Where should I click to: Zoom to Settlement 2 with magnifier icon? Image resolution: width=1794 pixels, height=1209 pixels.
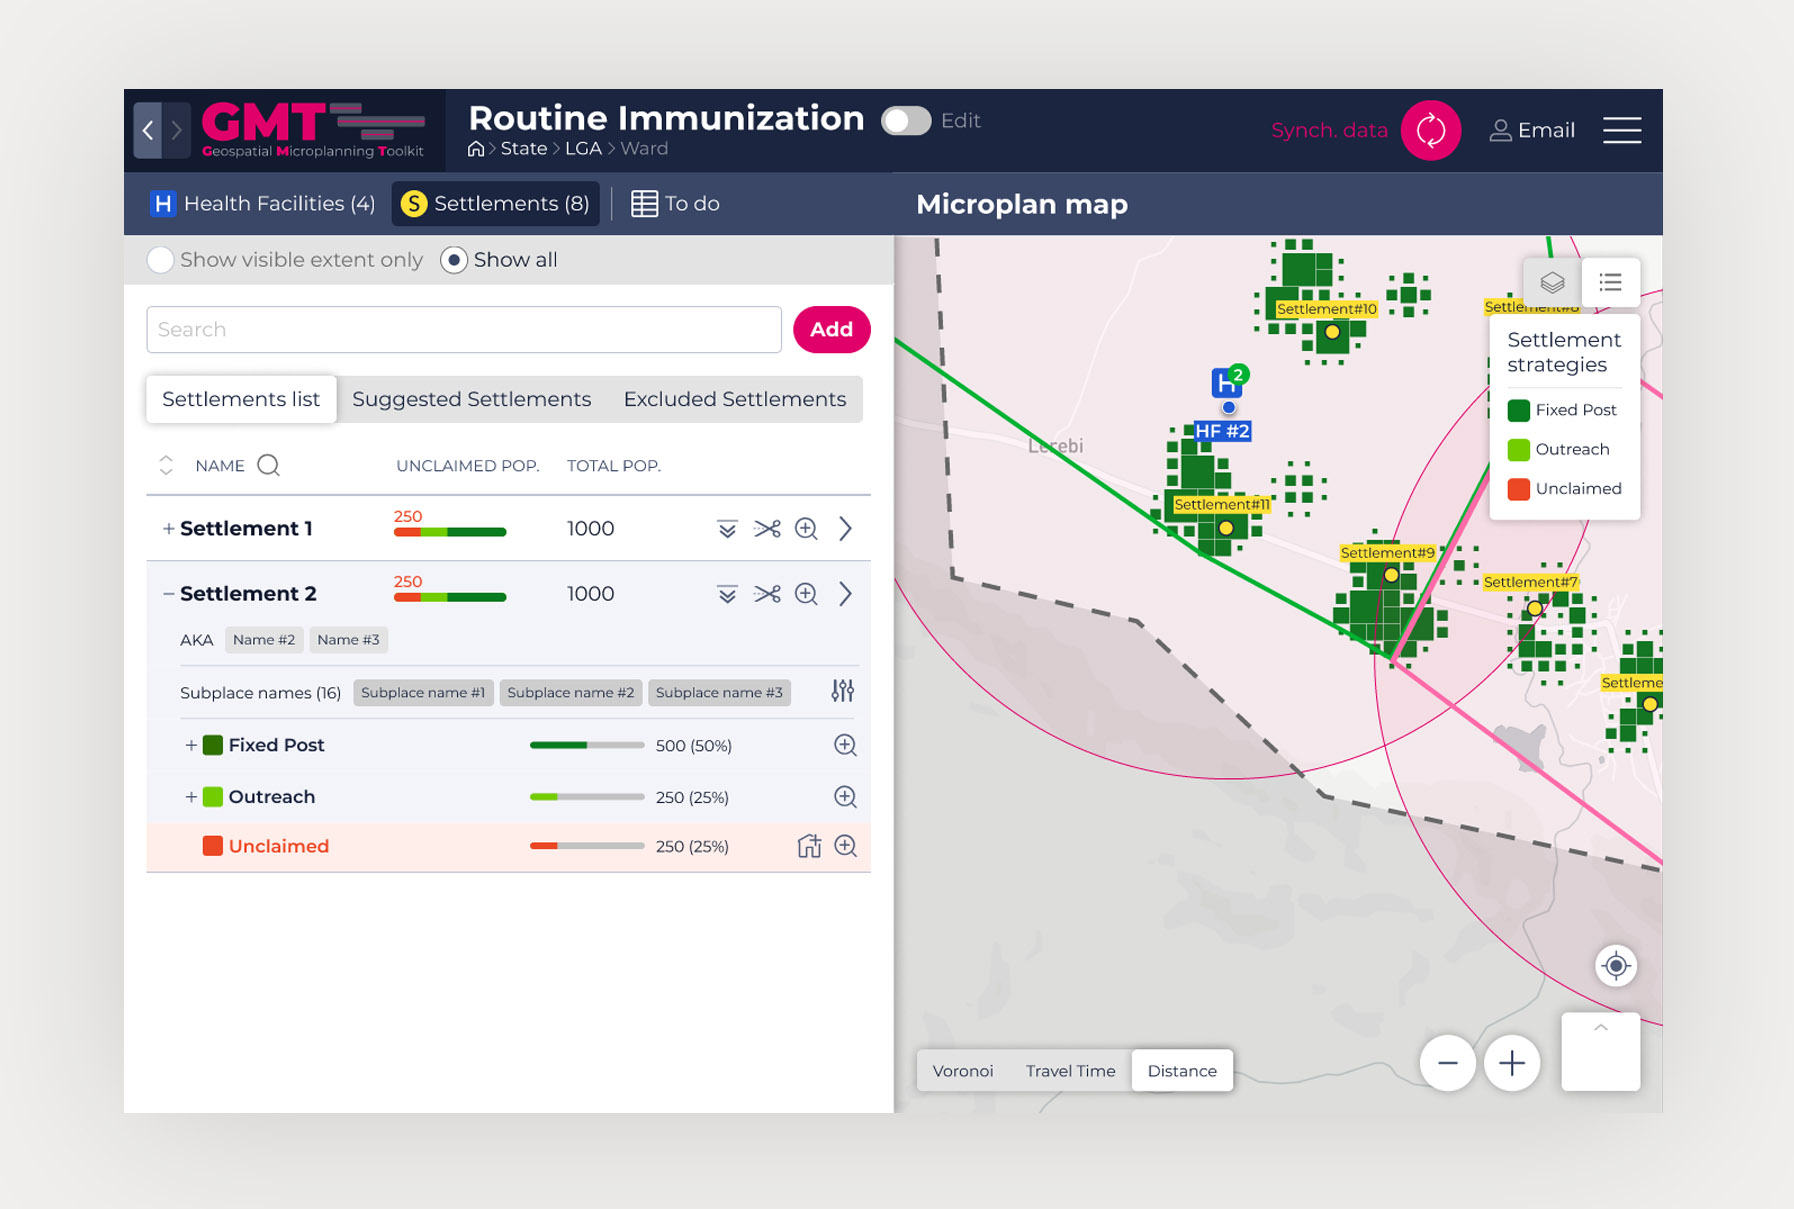(806, 594)
